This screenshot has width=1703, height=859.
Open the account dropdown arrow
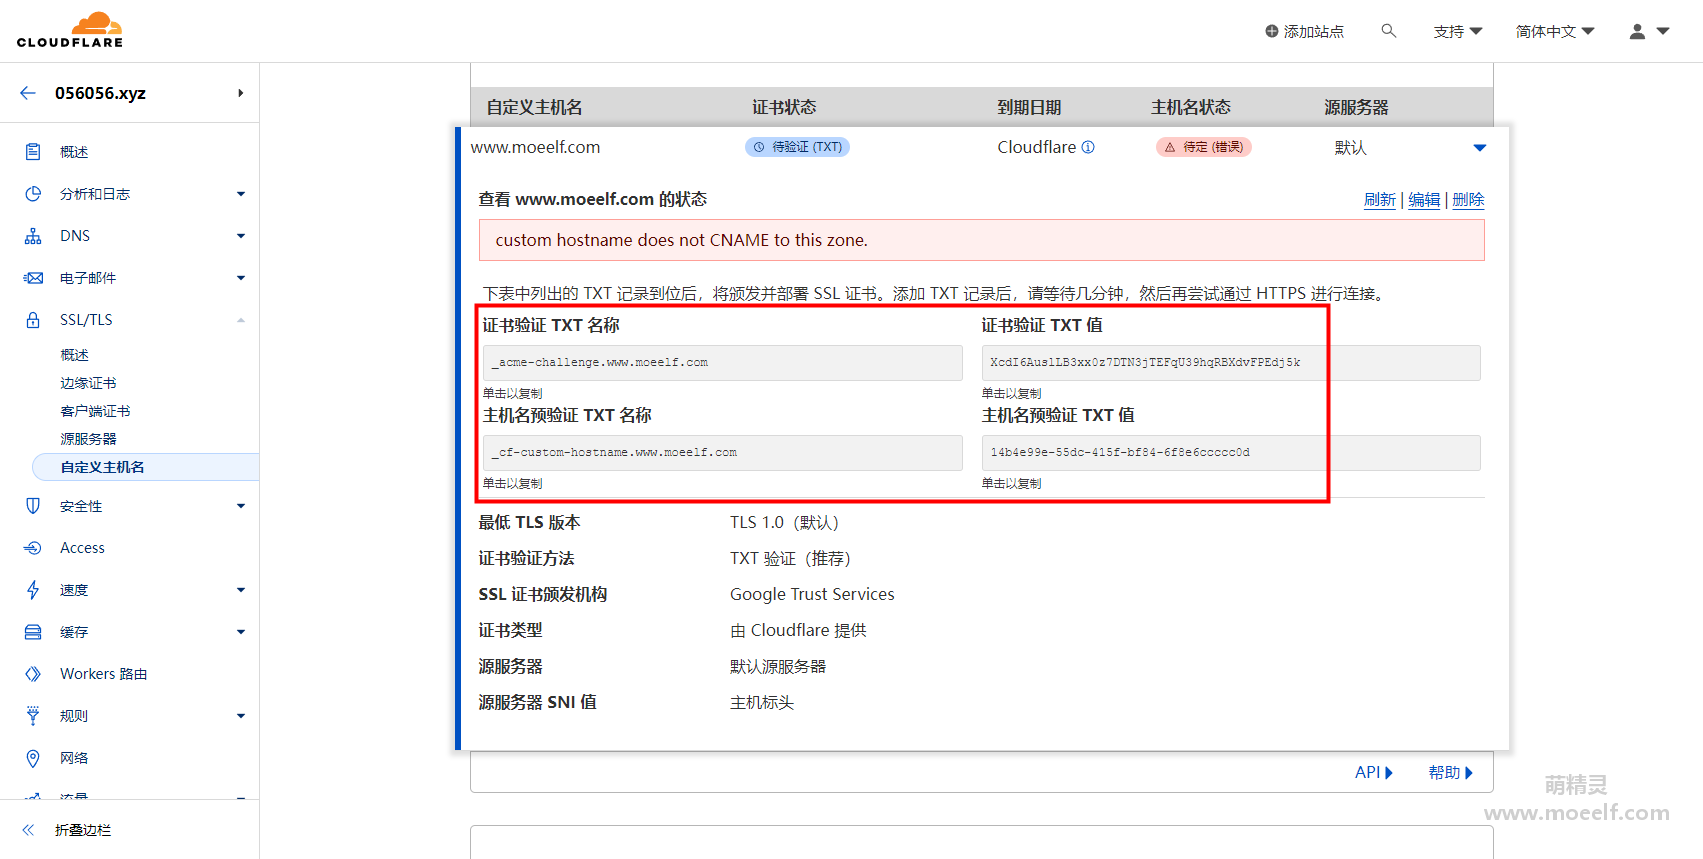tap(1663, 31)
